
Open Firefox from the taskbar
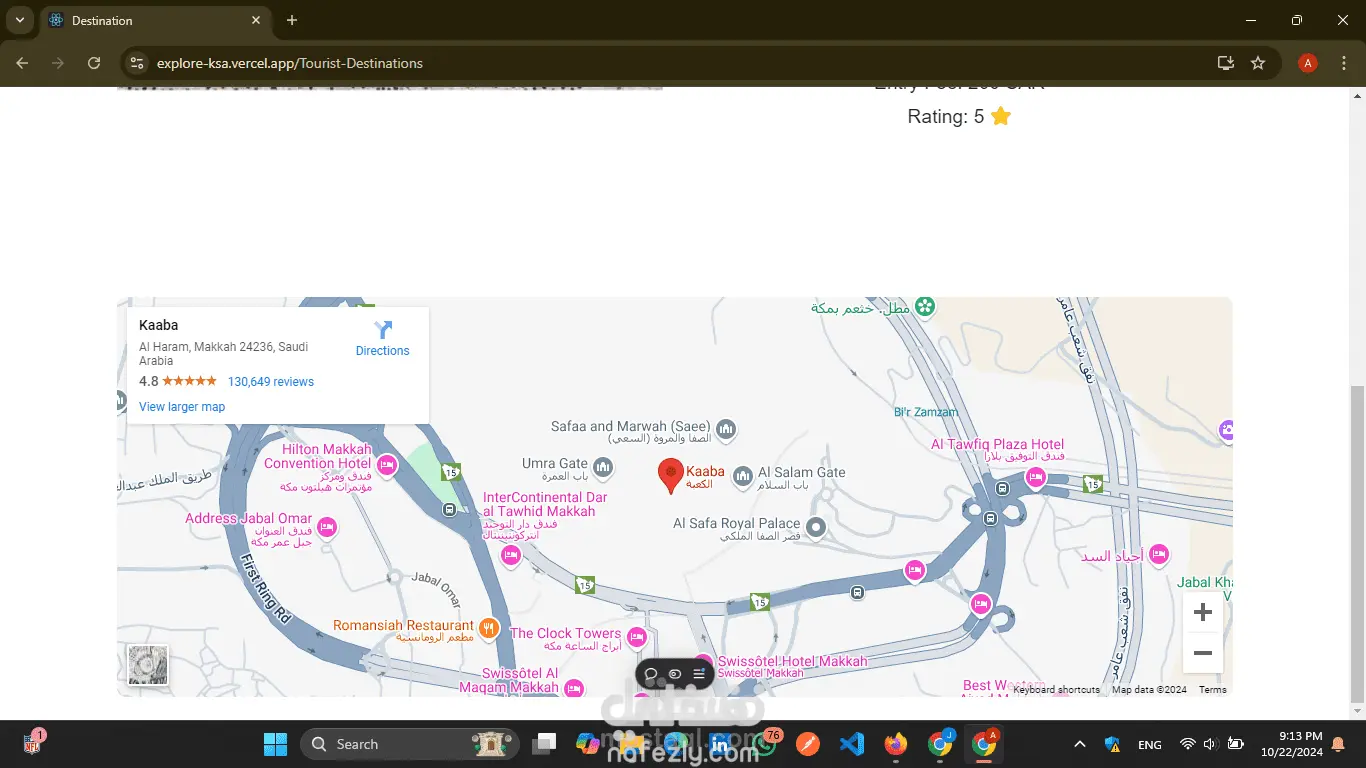(x=896, y=744)
